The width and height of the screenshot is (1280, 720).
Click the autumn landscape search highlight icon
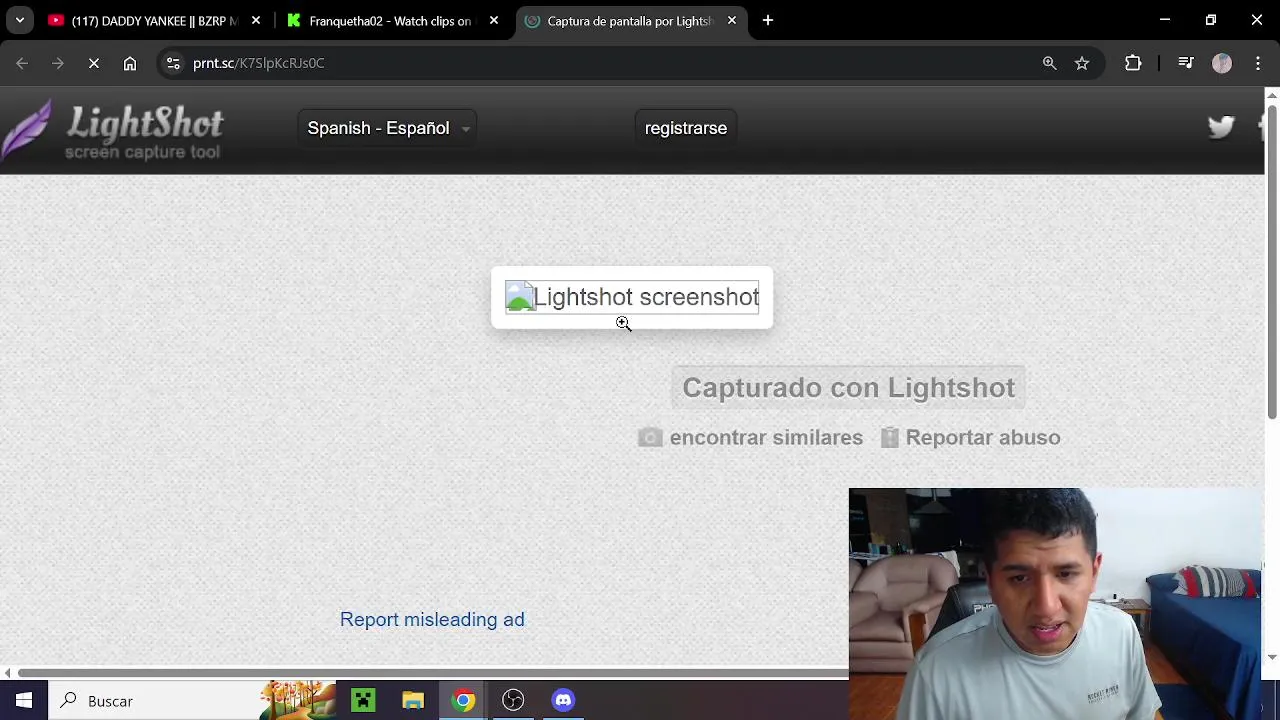298,701
